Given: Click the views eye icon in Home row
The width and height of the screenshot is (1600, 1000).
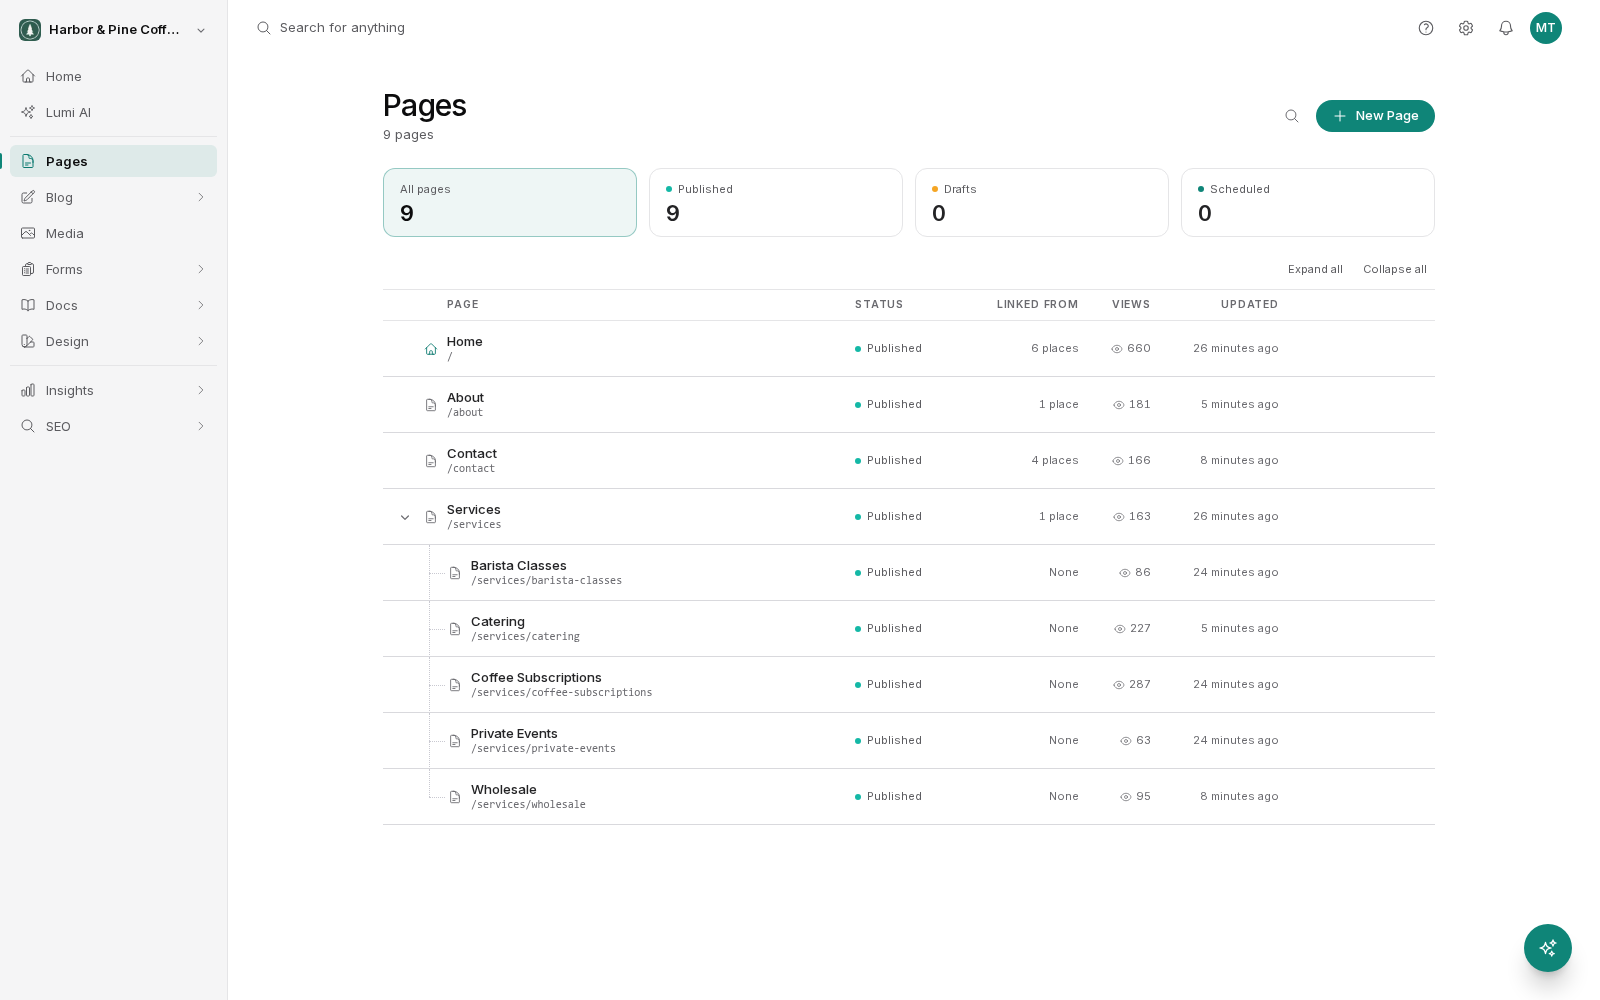Looking at the screenshot, I should coord(1117,349).
